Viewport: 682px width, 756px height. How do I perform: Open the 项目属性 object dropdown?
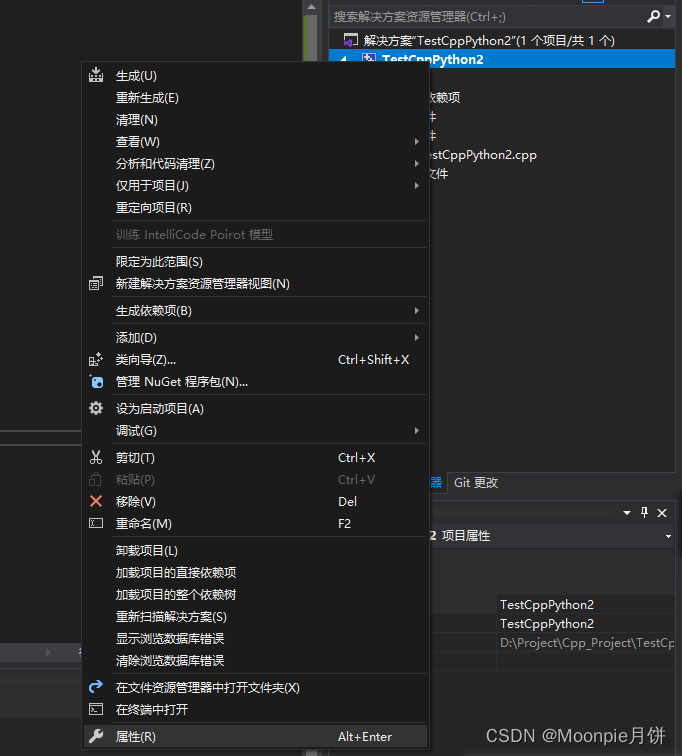(x=669, y=536)
